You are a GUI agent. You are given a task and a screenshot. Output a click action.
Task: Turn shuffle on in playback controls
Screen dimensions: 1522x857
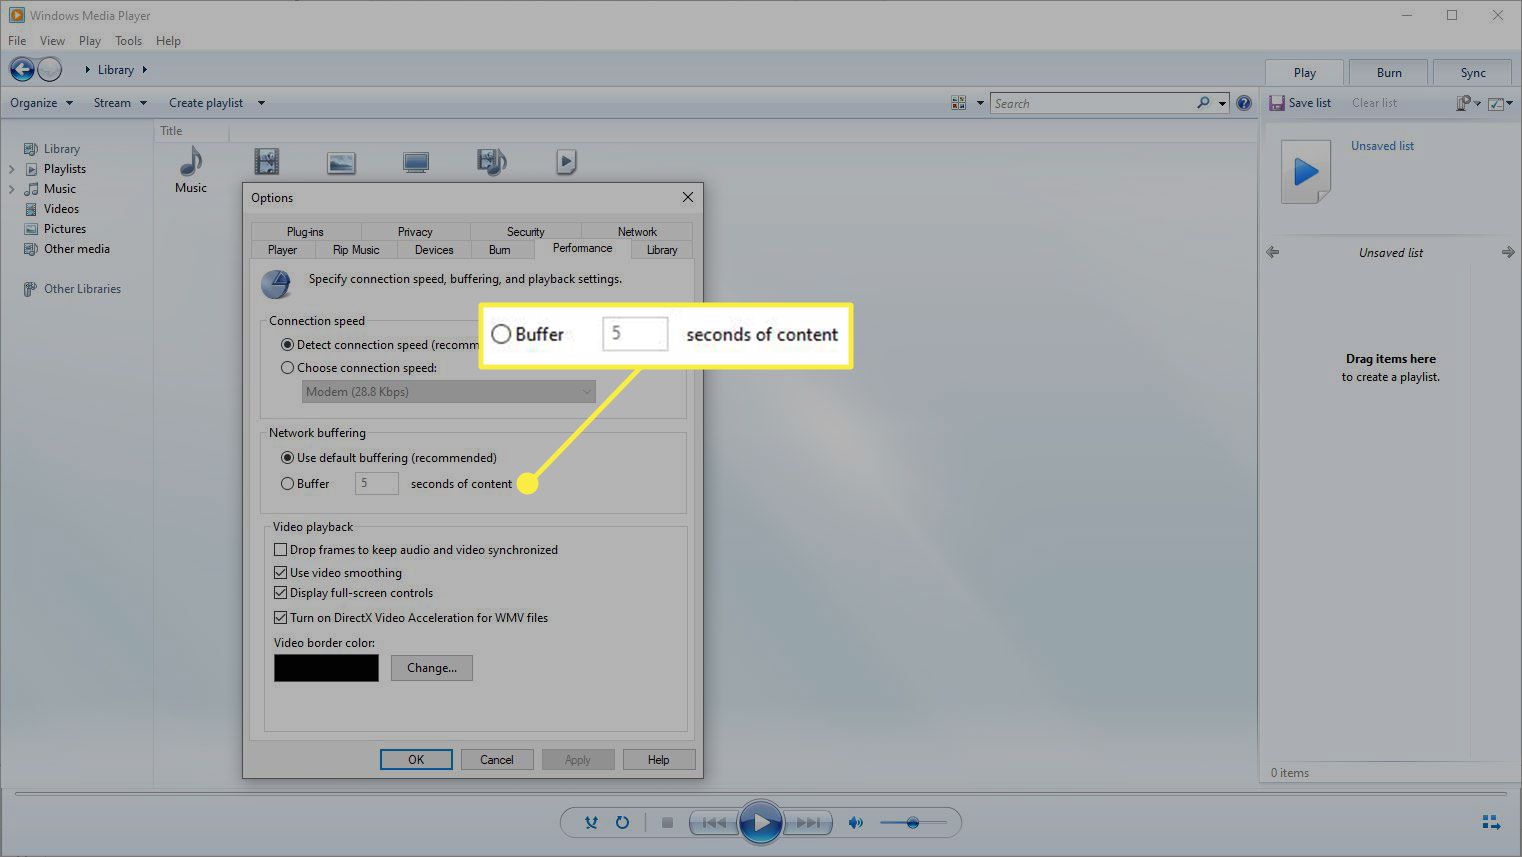coord(591,823)
